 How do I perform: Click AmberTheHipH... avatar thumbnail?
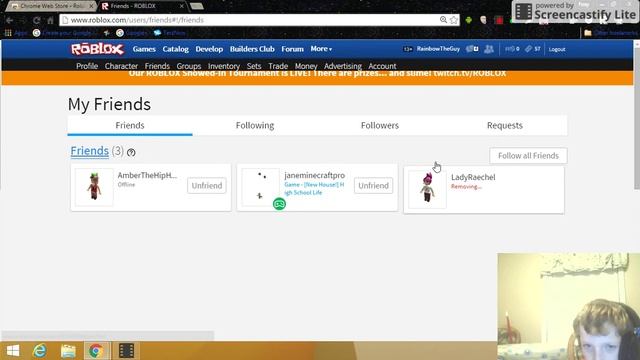coord(94,187)
